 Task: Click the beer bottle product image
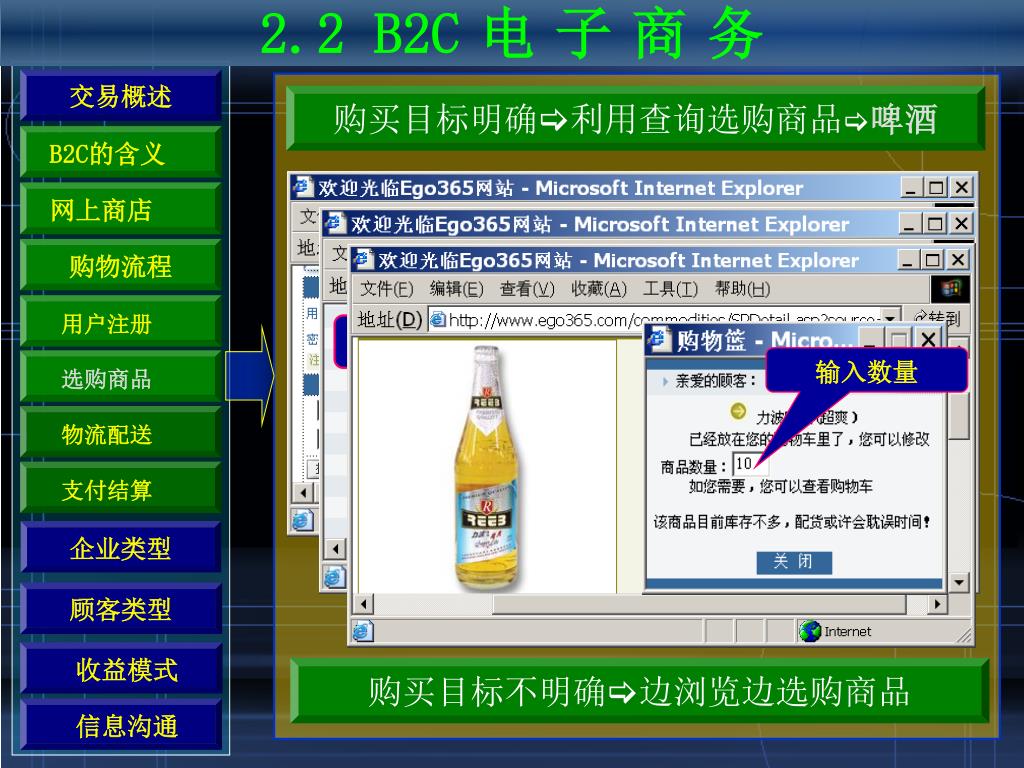(x=487, y=467)
